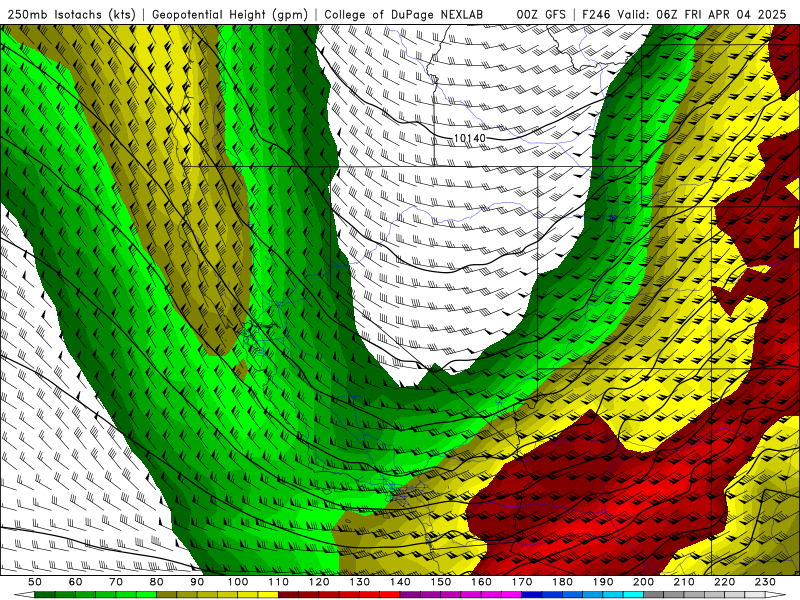The height and width of the screenshot is (600, 800).
Task: Click the '00Z GFS' model run text
Action: pyautogui.click(x=541, y=15)
